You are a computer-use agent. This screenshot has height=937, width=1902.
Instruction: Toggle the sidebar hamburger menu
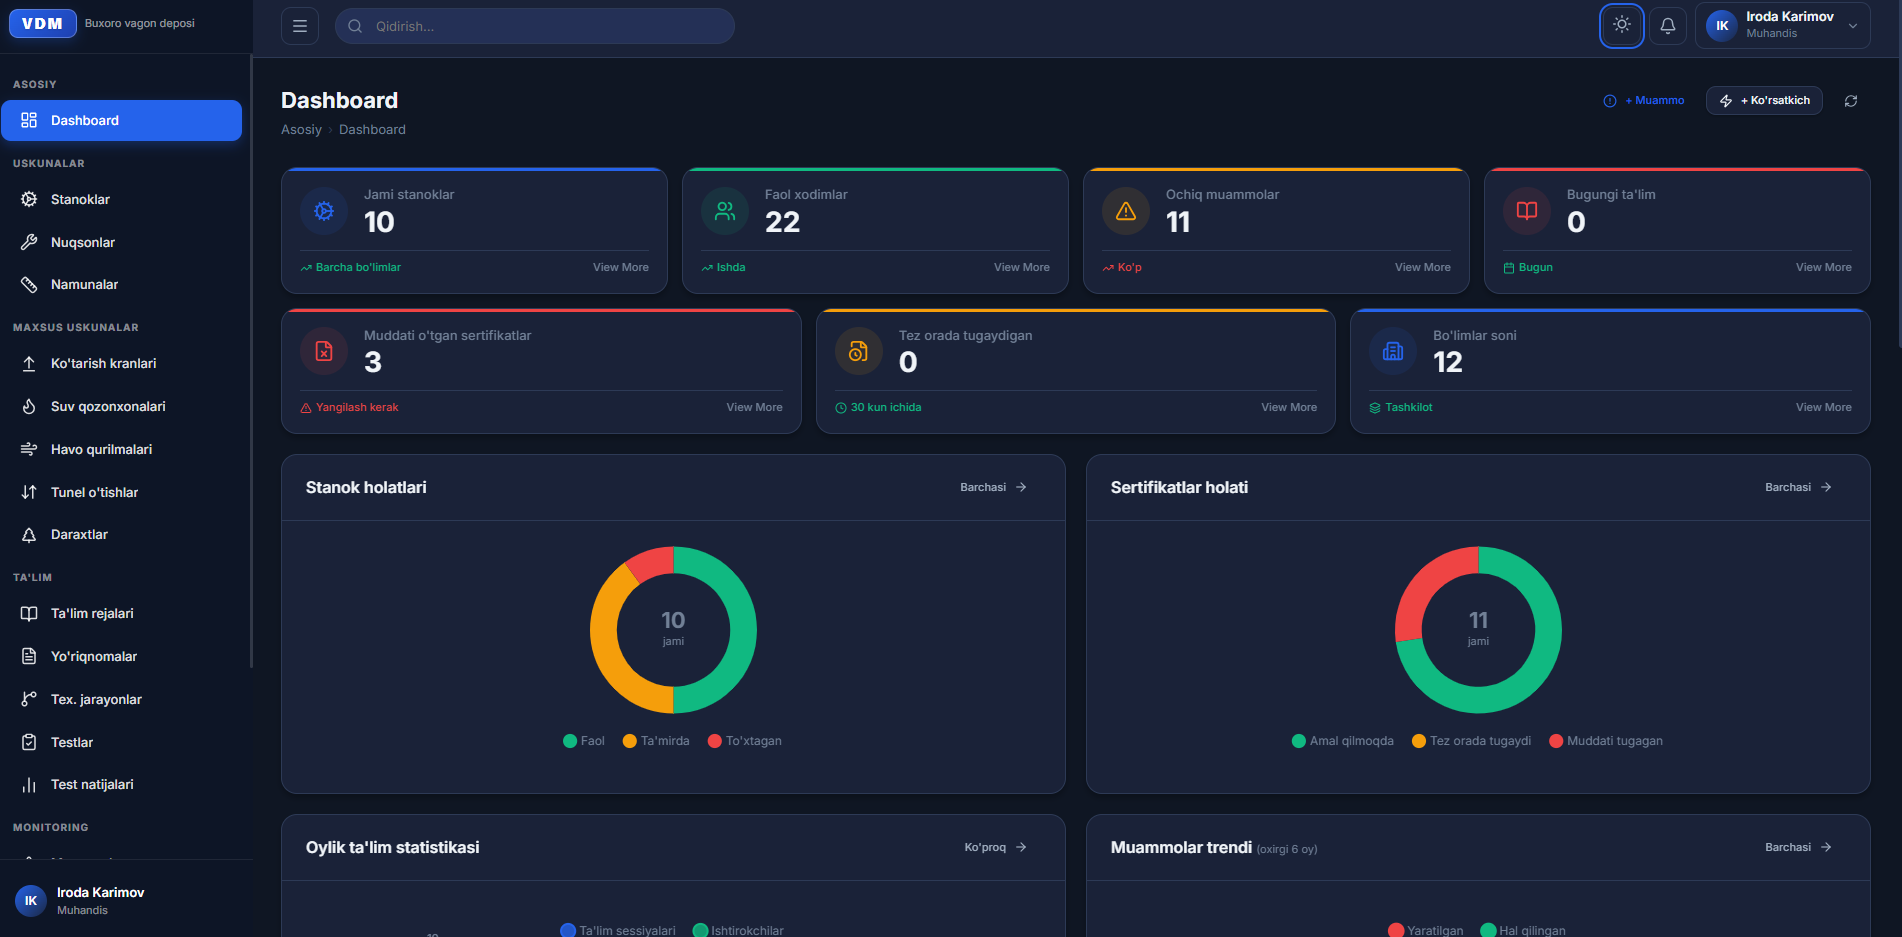tap(300, 26)
